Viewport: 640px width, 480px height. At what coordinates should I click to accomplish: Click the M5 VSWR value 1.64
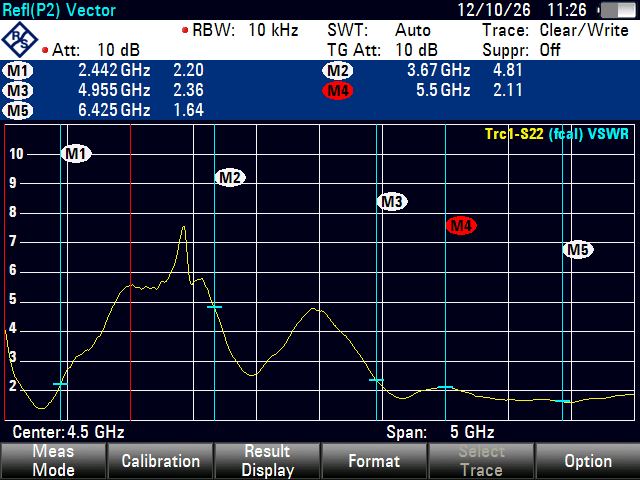(x=188, y=110)
